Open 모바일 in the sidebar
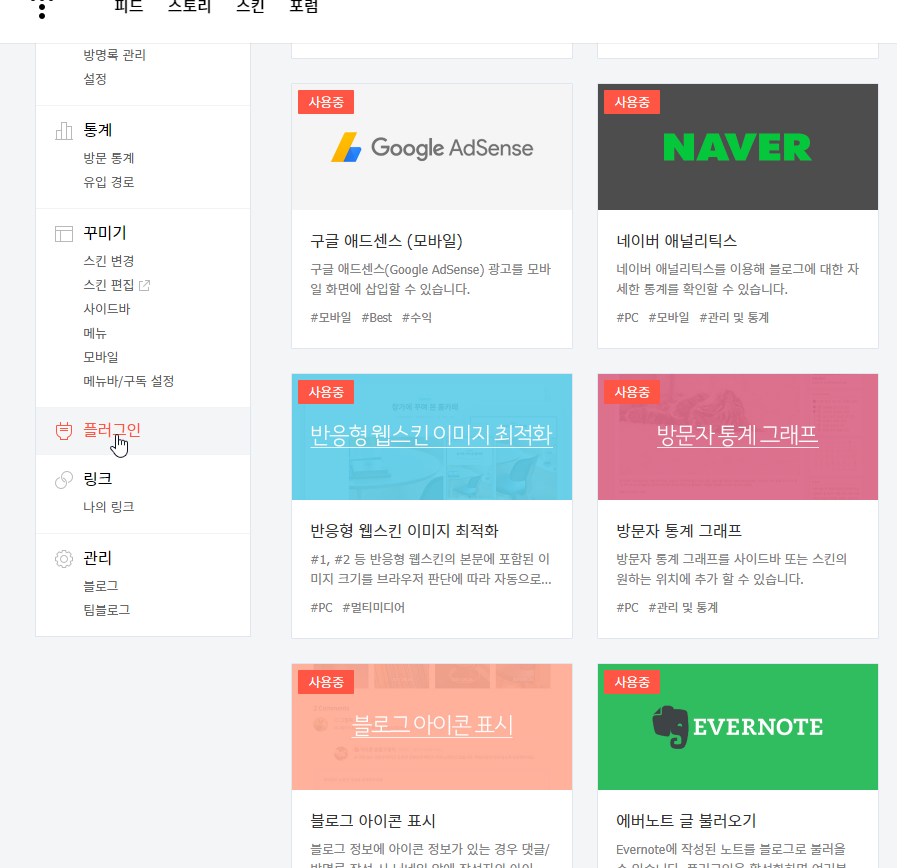897x868 pixels. (x=101, y=357)
